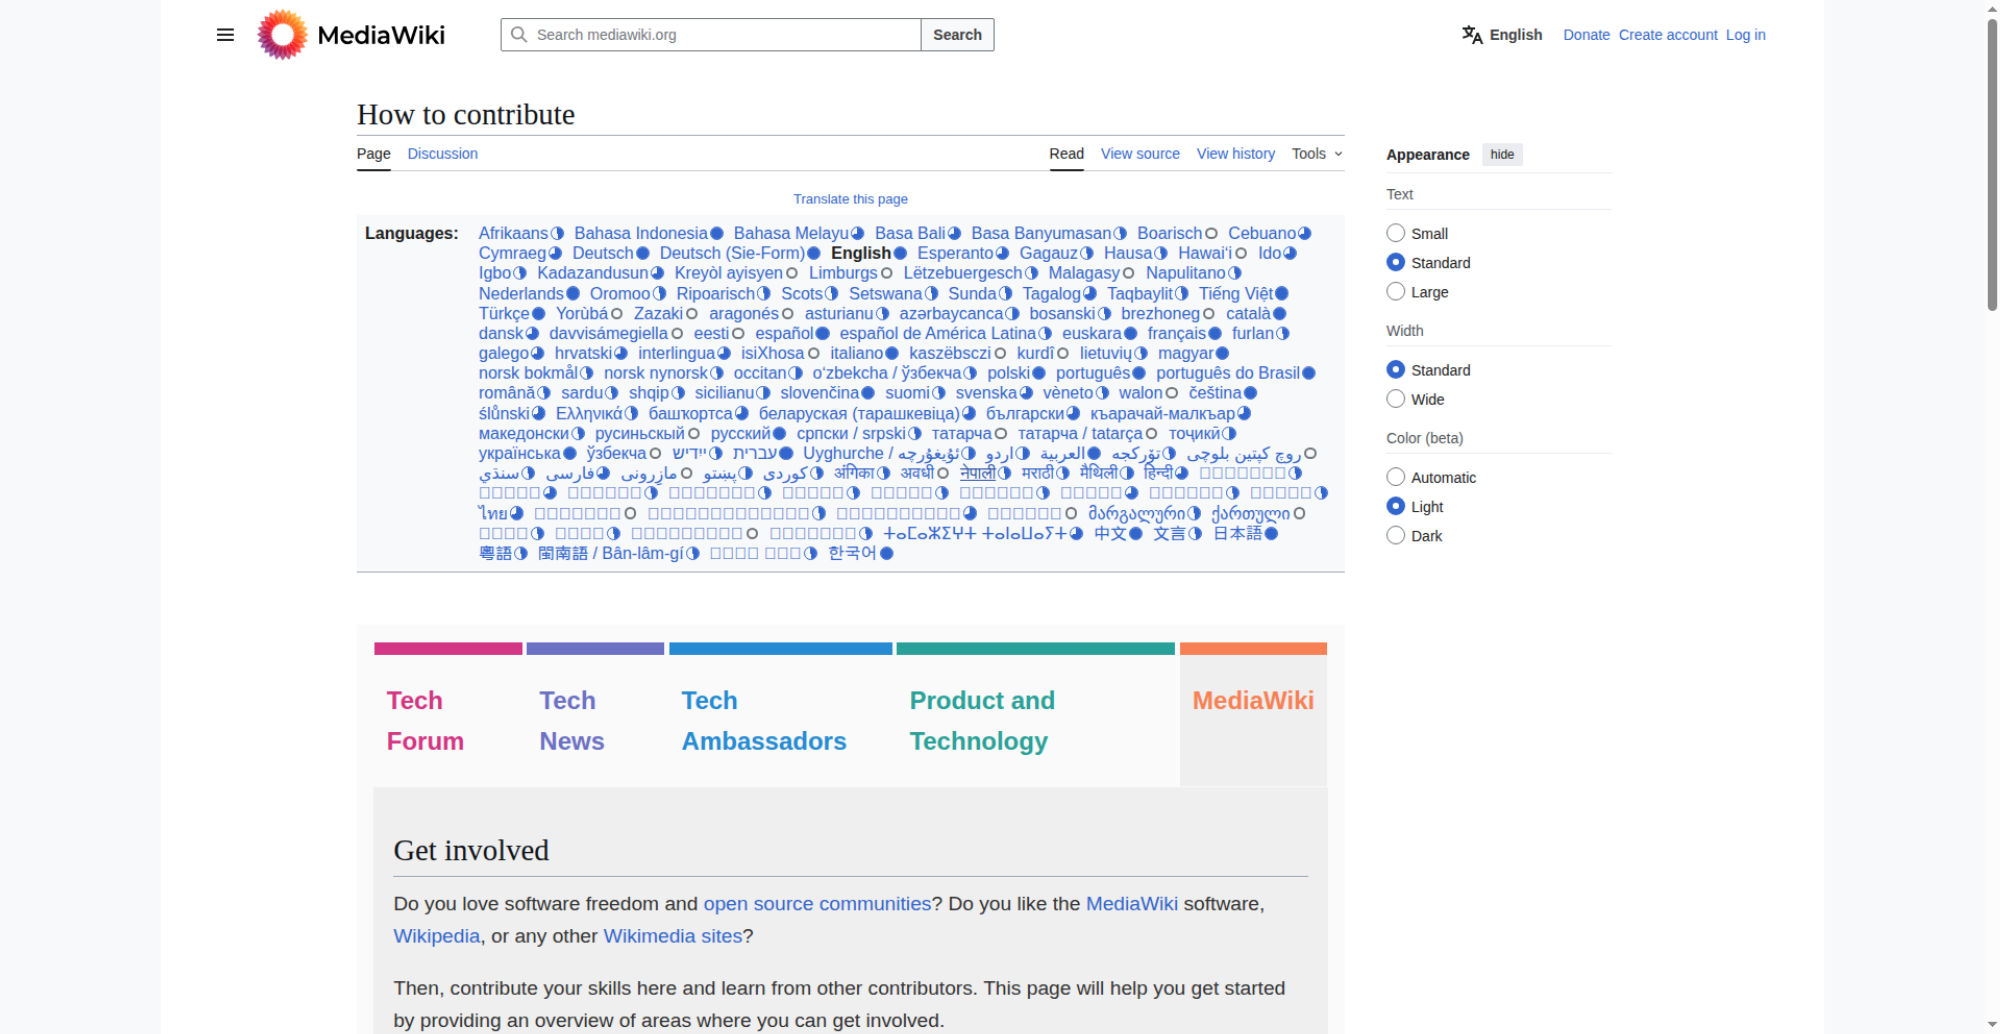Click the MediaWiki sunflower logo

[x=282, y=35]
